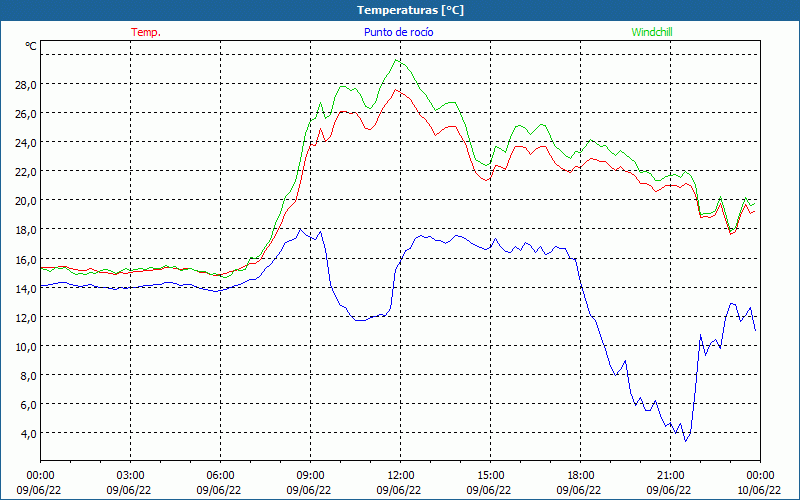Click the 20,0 y-axis value

tap(26, 201)
